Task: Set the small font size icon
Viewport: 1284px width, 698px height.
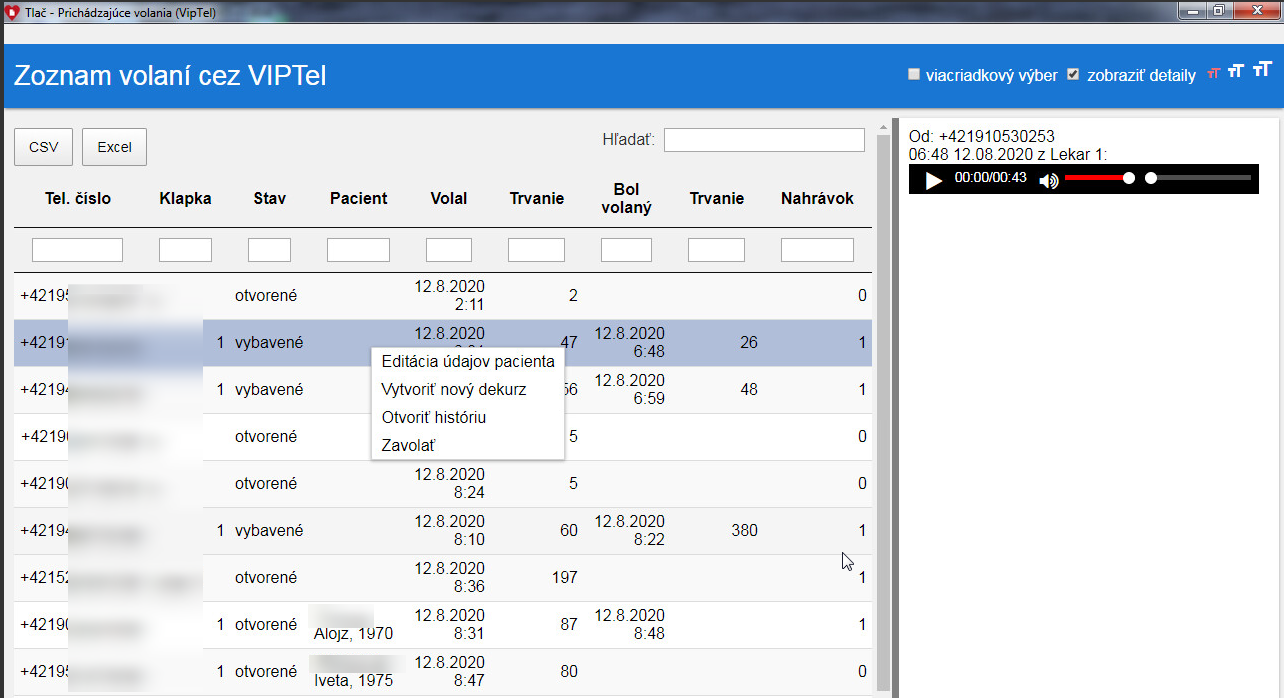Action: [1214, 73]
